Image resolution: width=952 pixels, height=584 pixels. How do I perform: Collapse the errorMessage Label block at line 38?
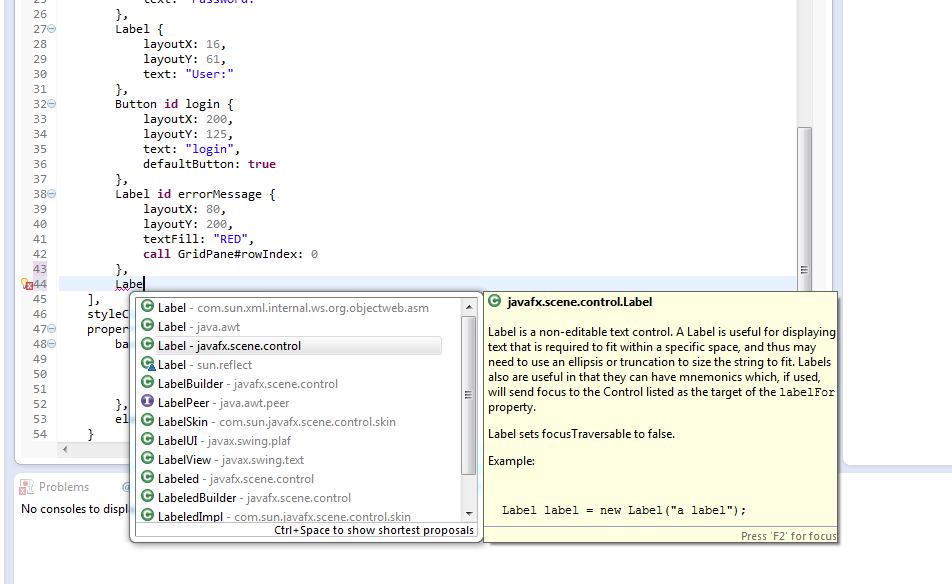52,194
